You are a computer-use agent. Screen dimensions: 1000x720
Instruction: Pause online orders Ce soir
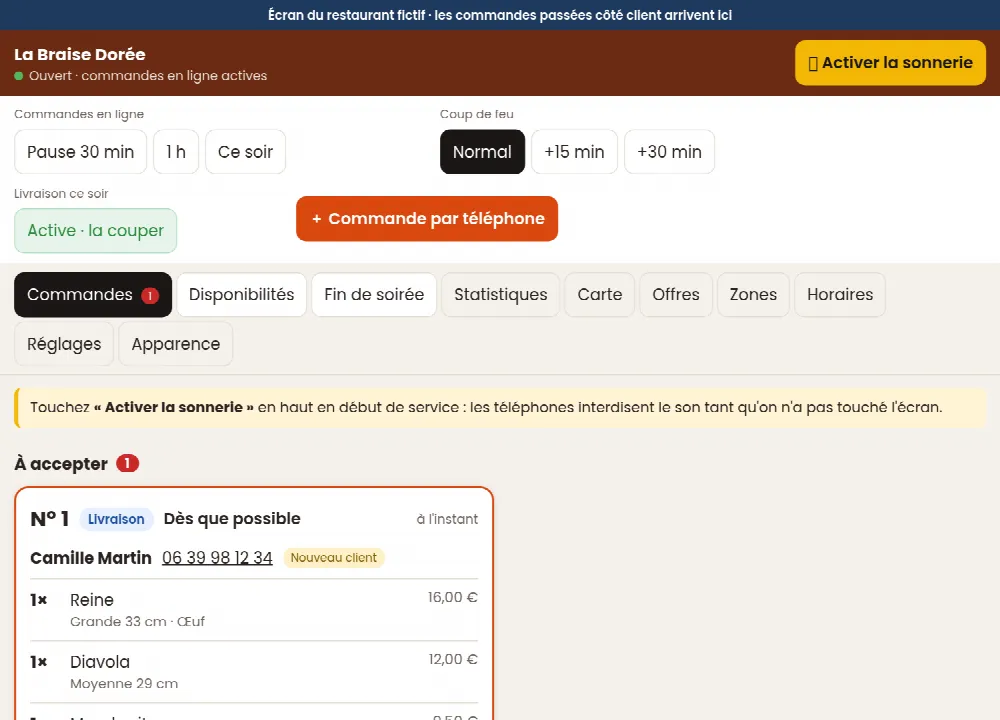(246, 152)
